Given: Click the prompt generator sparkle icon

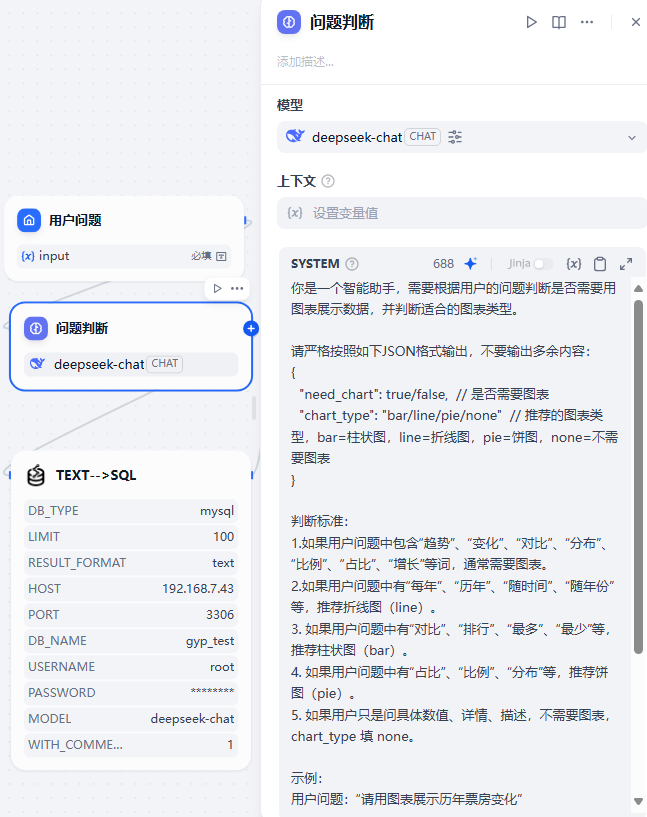Looking at the screenshot, I should point(470,264).
